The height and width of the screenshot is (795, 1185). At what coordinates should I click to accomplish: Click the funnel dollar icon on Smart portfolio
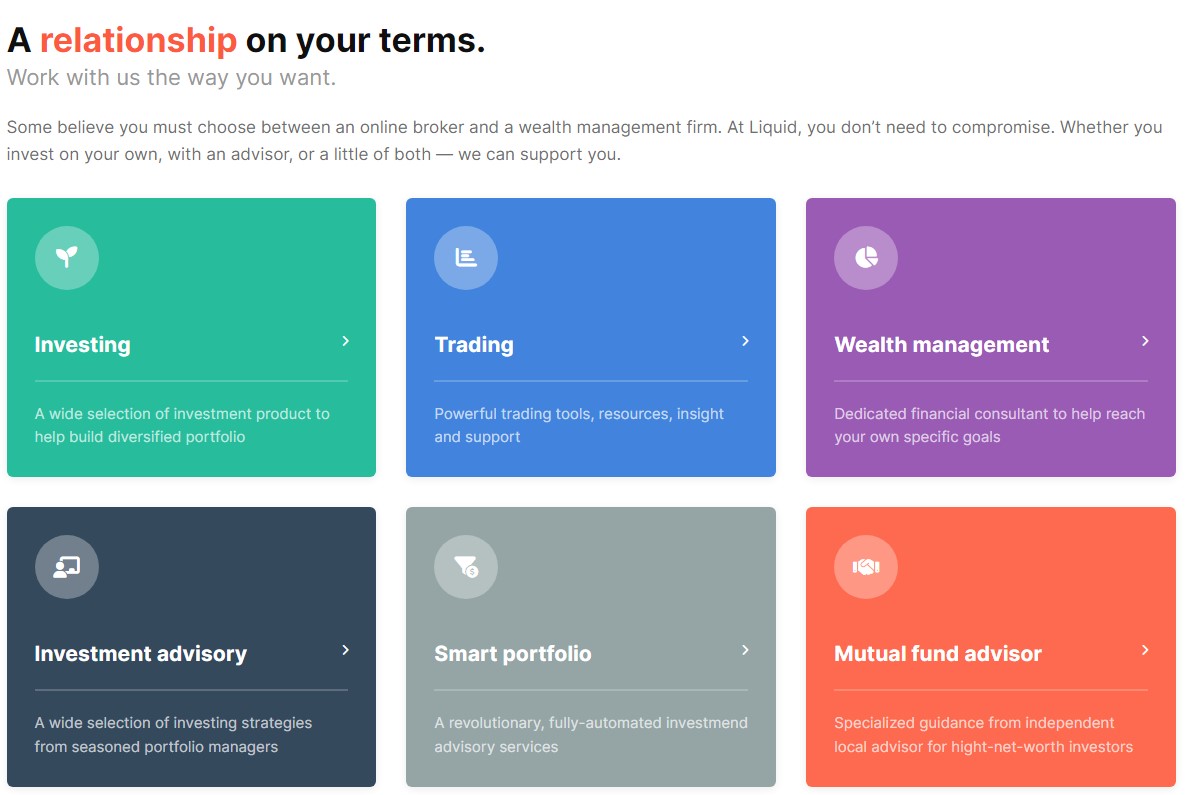click(466, 567)
